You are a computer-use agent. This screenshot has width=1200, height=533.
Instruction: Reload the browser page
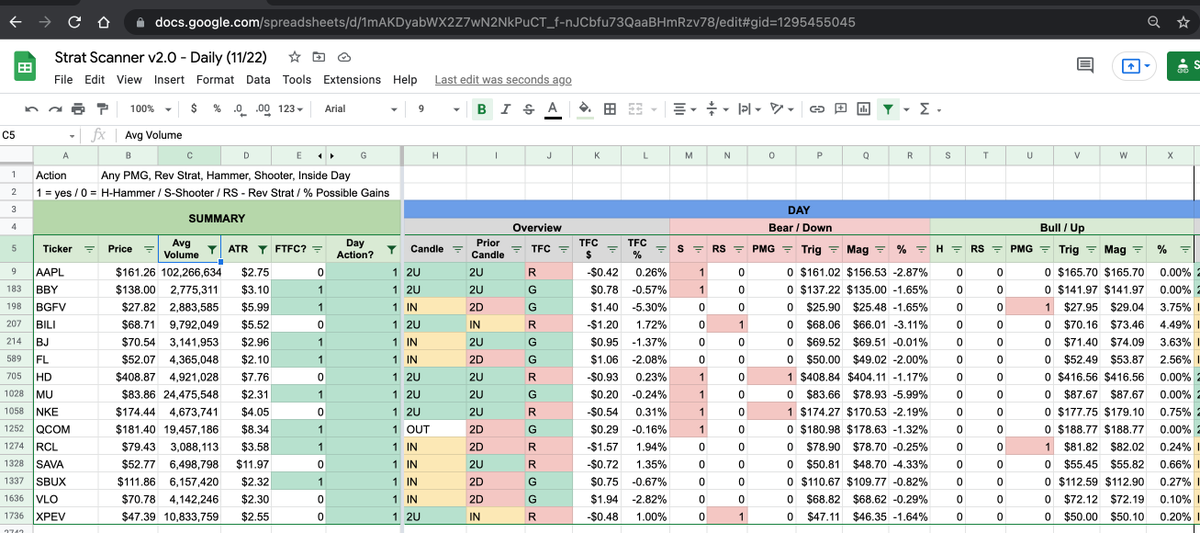75,22
